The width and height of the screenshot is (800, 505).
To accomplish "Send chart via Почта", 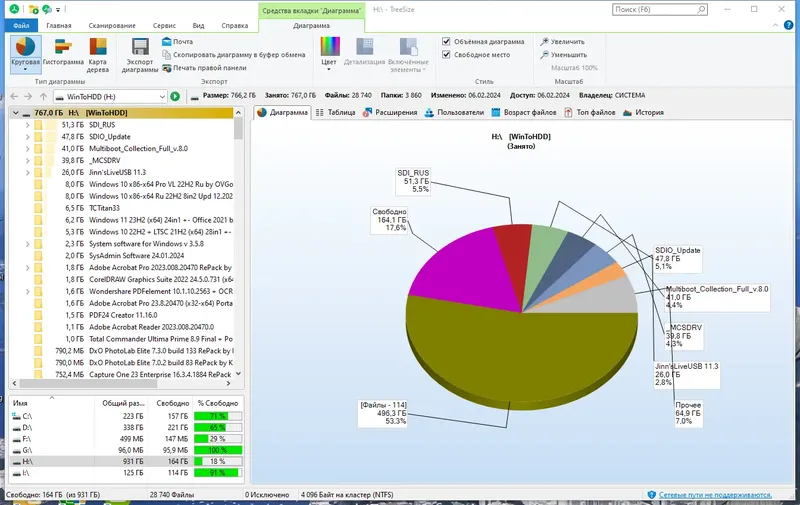I will pyautogui.click(x=177, y=41).
